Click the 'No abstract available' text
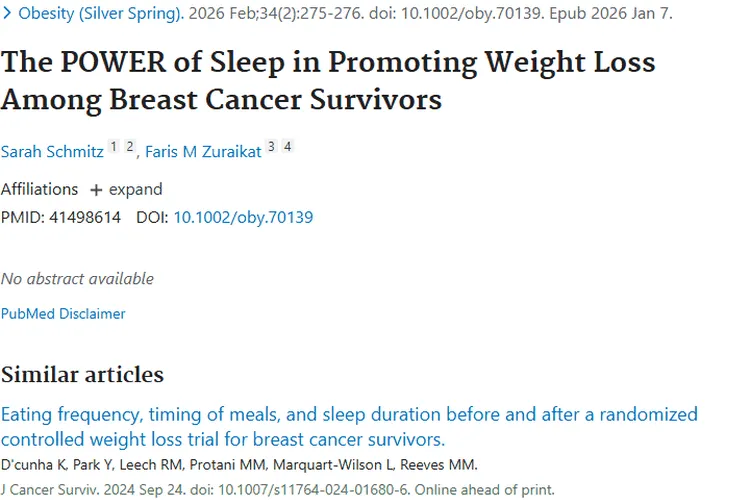 77,278
